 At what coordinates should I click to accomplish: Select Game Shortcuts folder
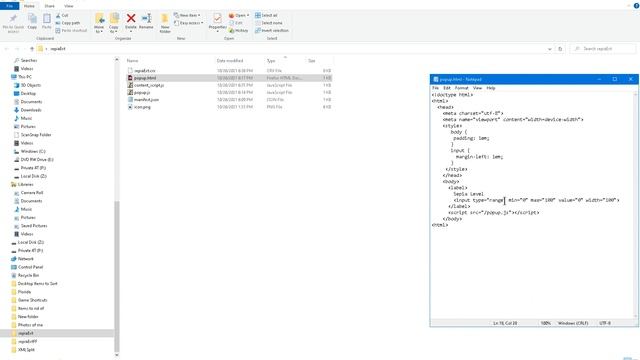click(32, 300)
